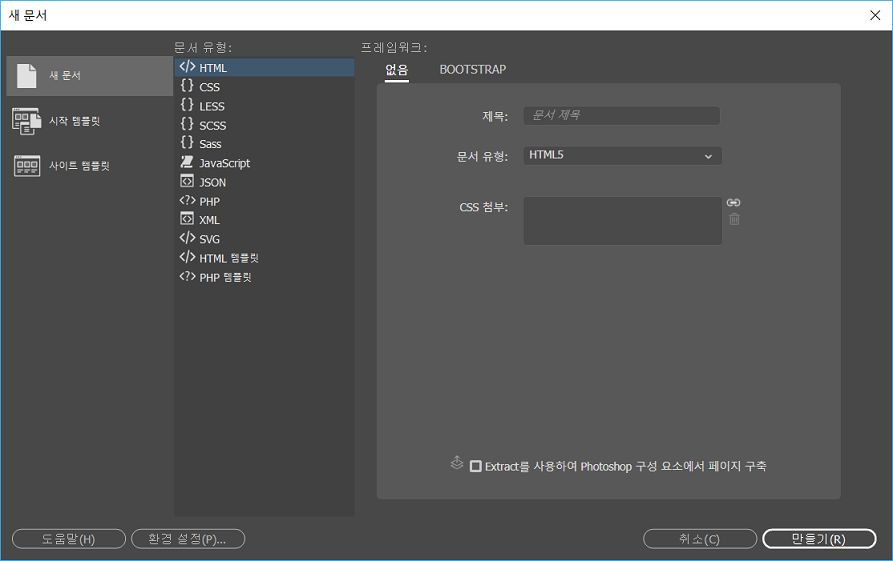The height and width of the screenshot is (561, 893).
Task: Click the 도움말(H) button
Action: pyautogui.click(x=68, y=539)
